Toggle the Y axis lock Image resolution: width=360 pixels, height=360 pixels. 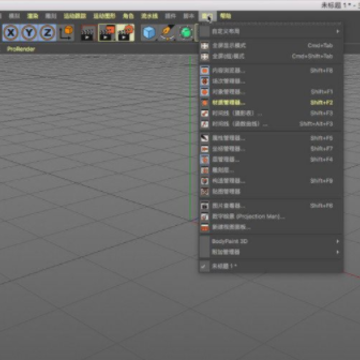click(29, 33)
